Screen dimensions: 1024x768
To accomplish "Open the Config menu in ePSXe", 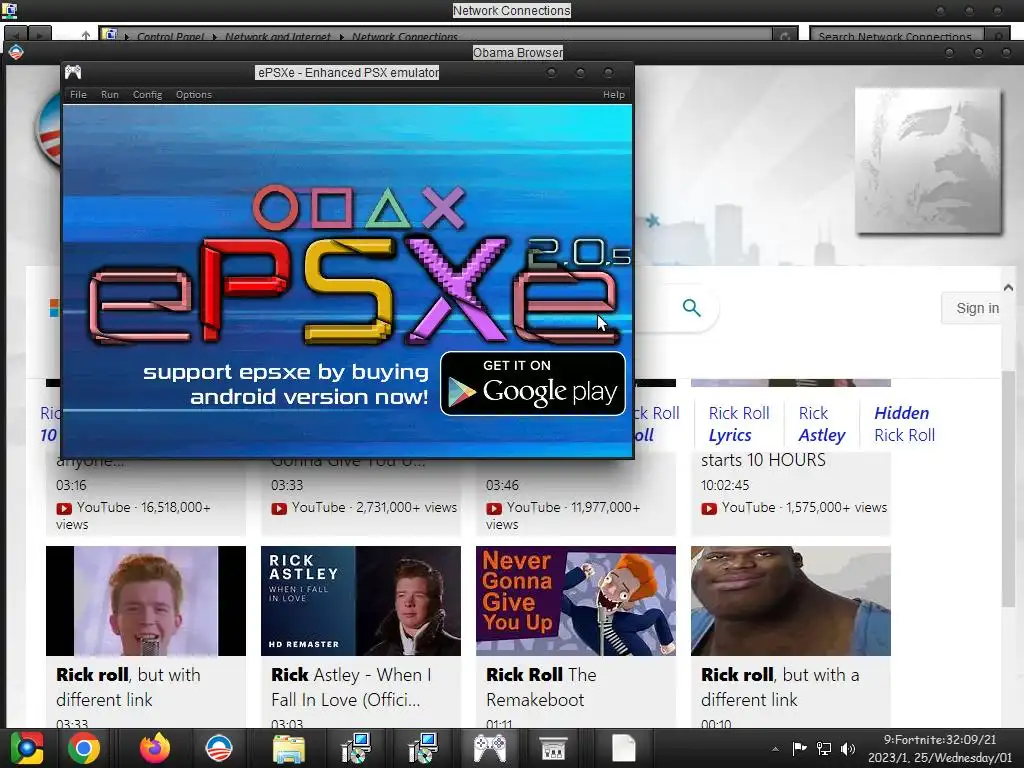I will point(148,95).
